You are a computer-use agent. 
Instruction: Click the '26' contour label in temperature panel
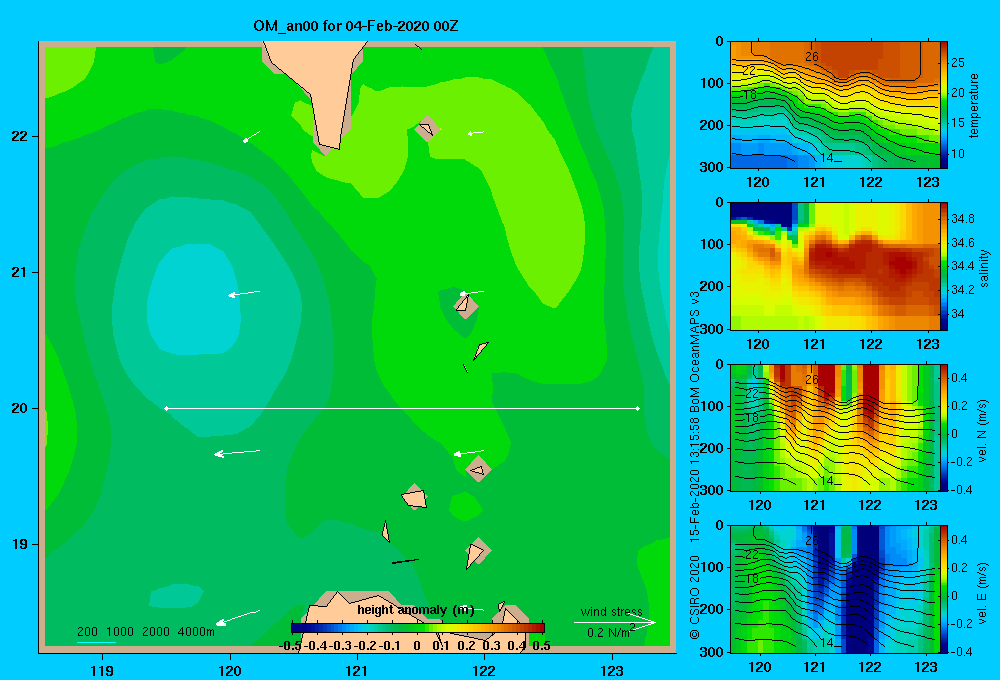pyautogui.click(x=811, y=56)
